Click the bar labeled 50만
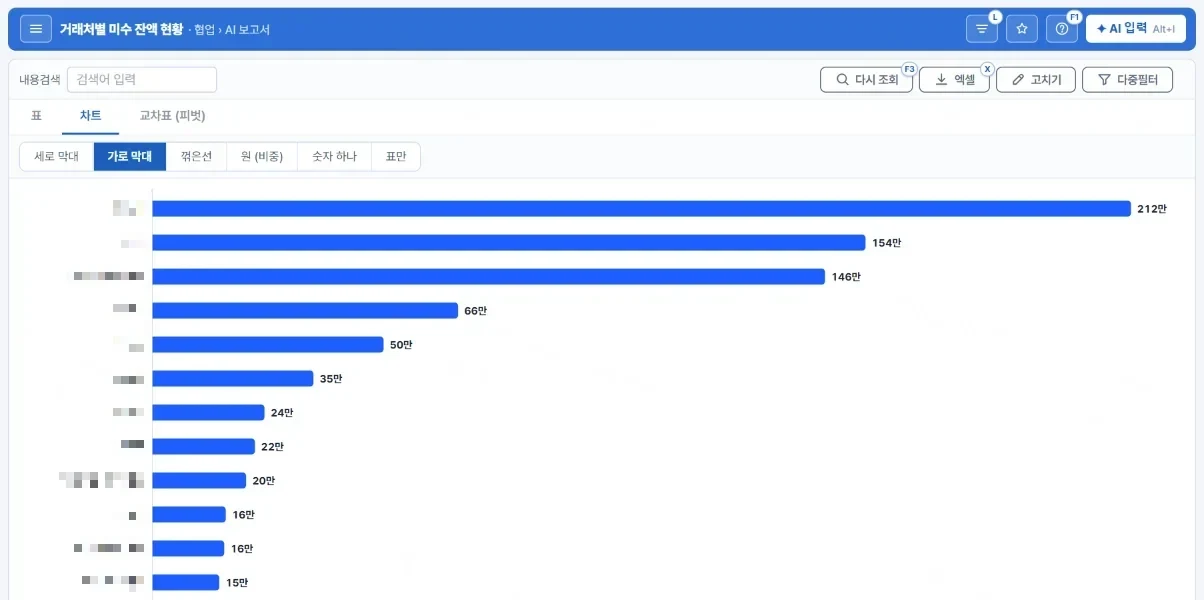The height and width of the screenshot is (600, 1204). pos(267,345)
